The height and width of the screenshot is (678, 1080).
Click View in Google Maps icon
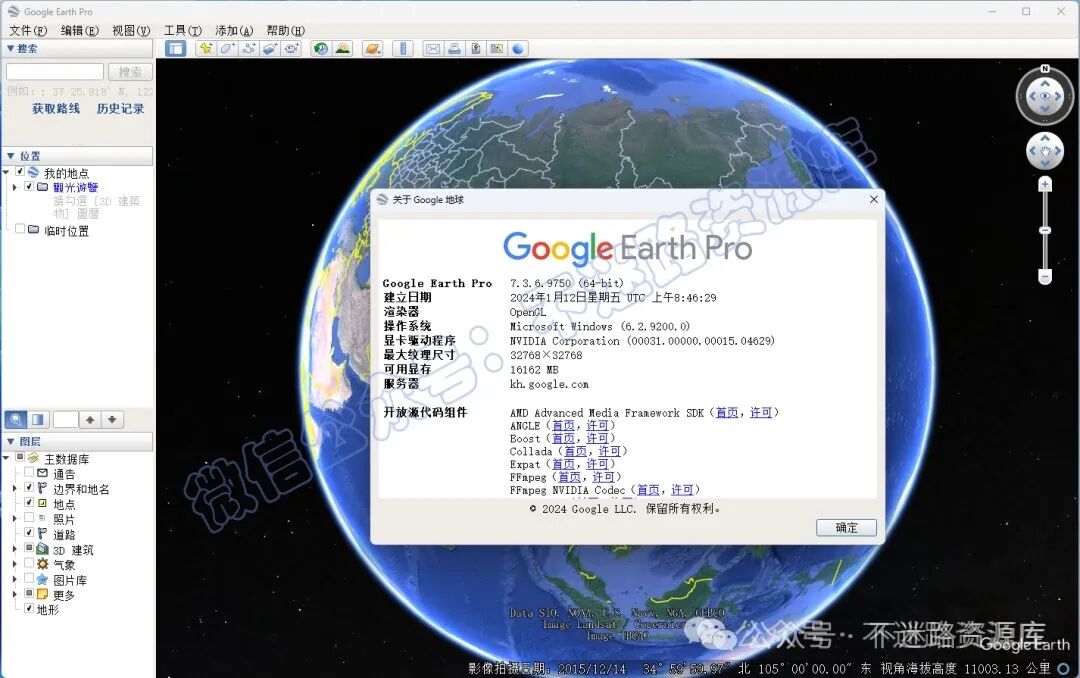point(497,48)
